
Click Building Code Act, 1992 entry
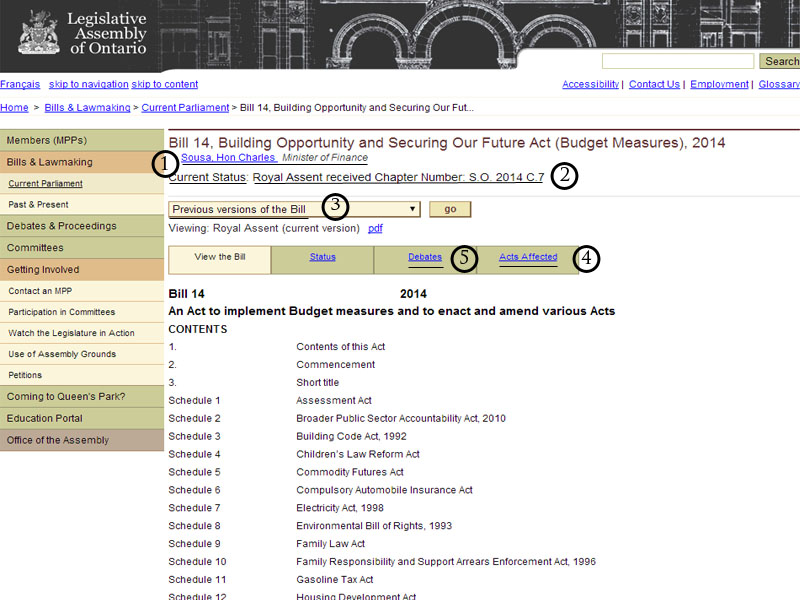coord(351,436)
